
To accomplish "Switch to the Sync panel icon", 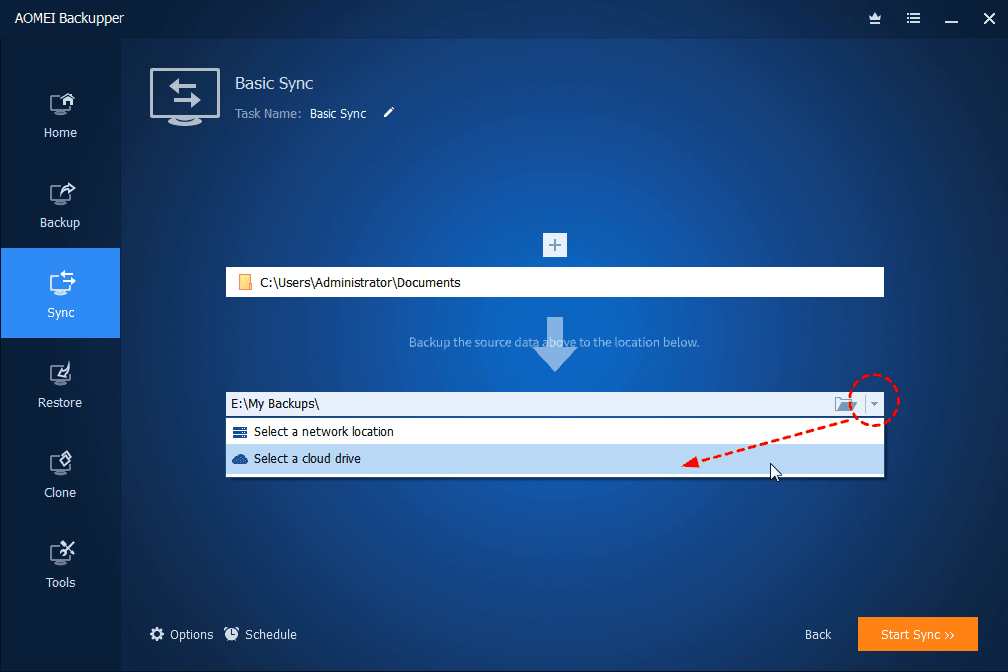I will pos(60,292).
